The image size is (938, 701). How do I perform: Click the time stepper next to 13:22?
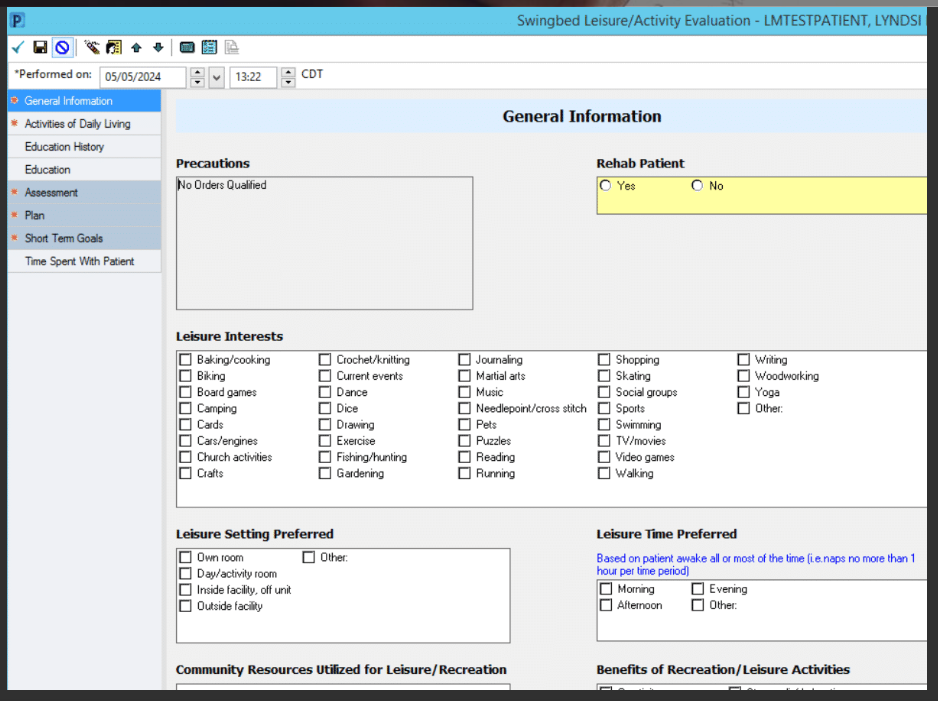288,77
